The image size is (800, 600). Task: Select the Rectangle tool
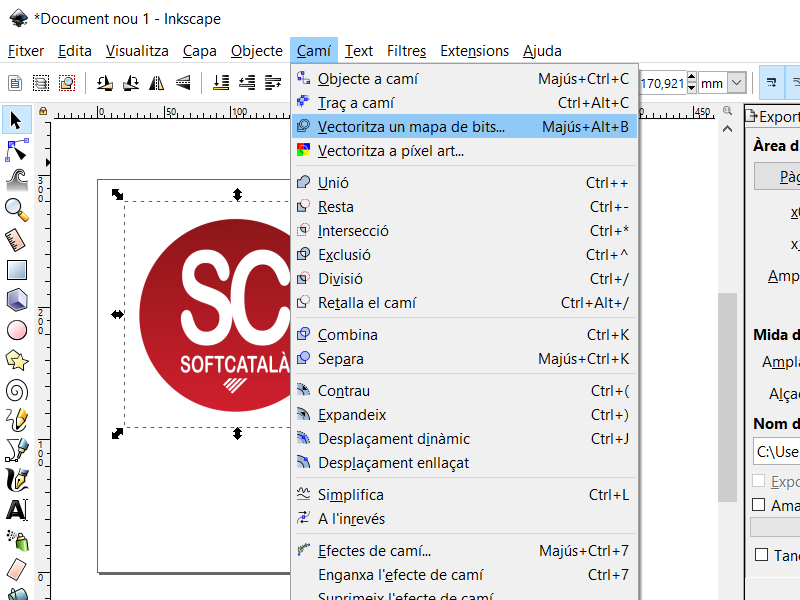coord(17,270)
